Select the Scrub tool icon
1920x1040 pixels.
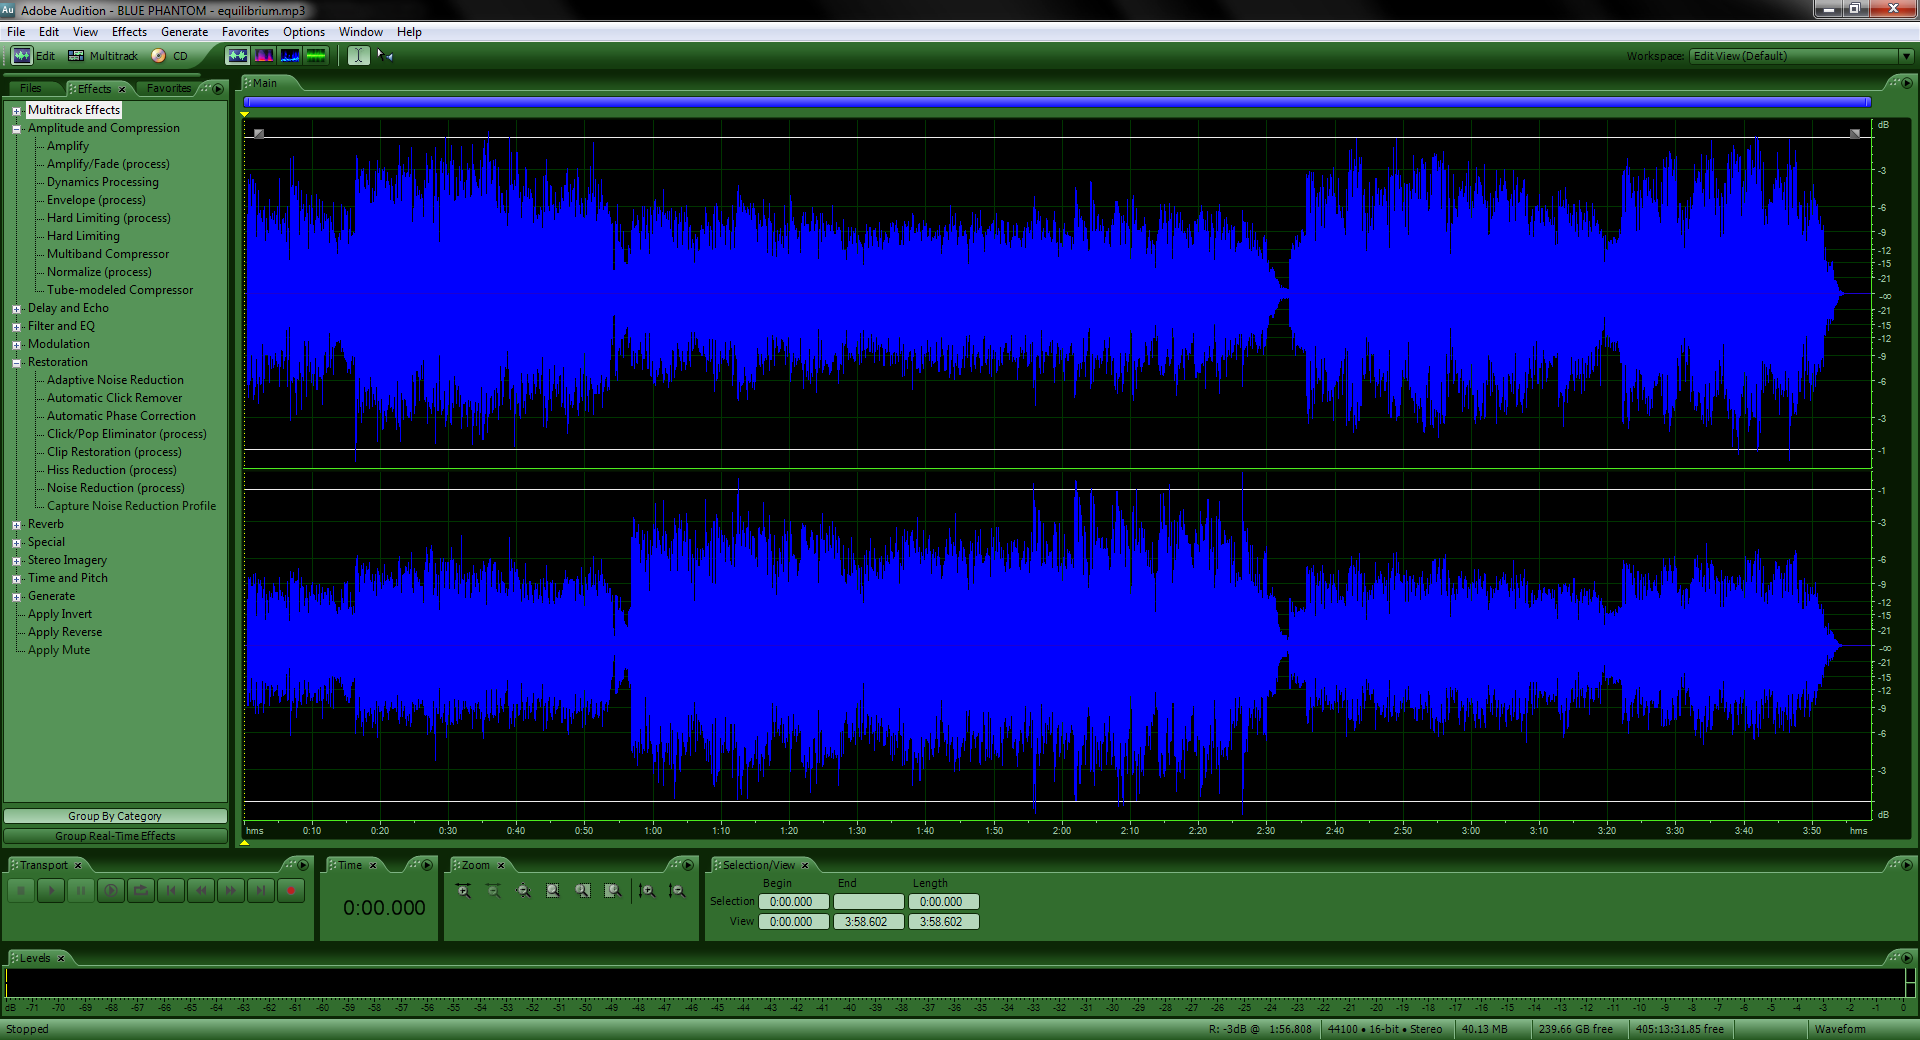(x=385, y=56)
